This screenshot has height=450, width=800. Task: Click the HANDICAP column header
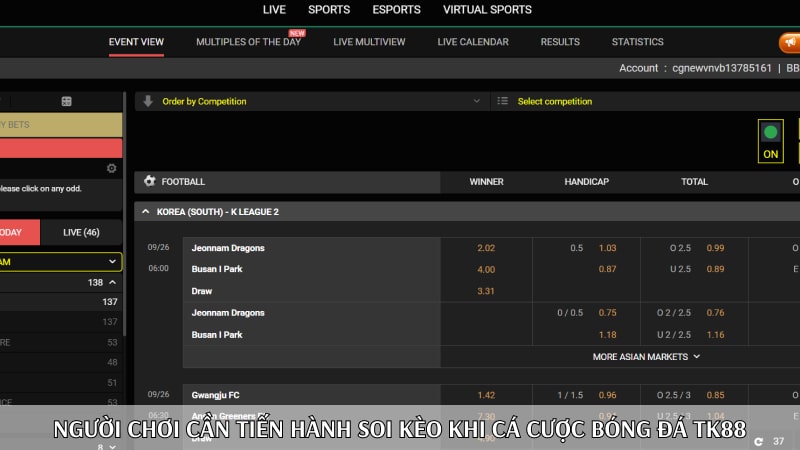pyautogui.click(x=587, y=182)
